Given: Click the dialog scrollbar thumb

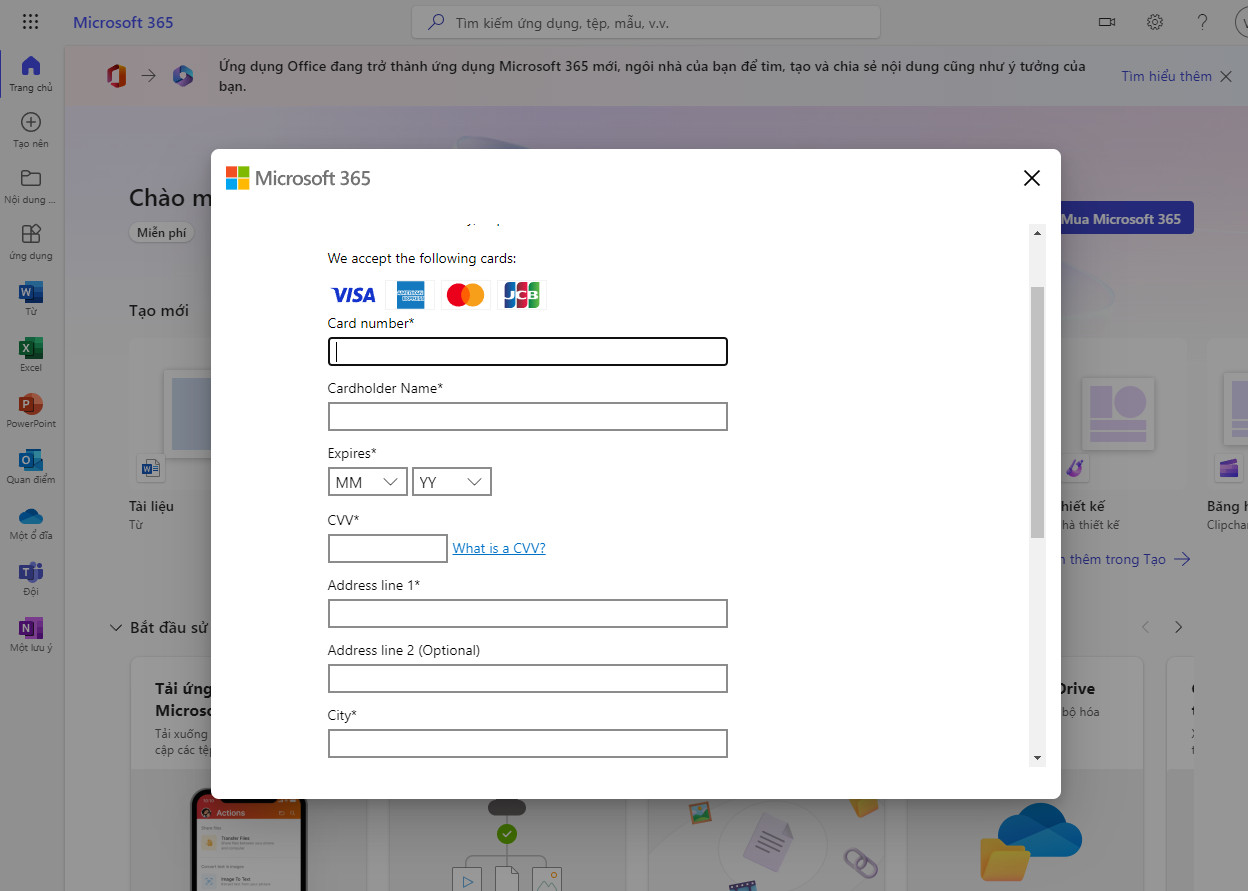Looking at the screenshot, I should tap(1037, 412).
